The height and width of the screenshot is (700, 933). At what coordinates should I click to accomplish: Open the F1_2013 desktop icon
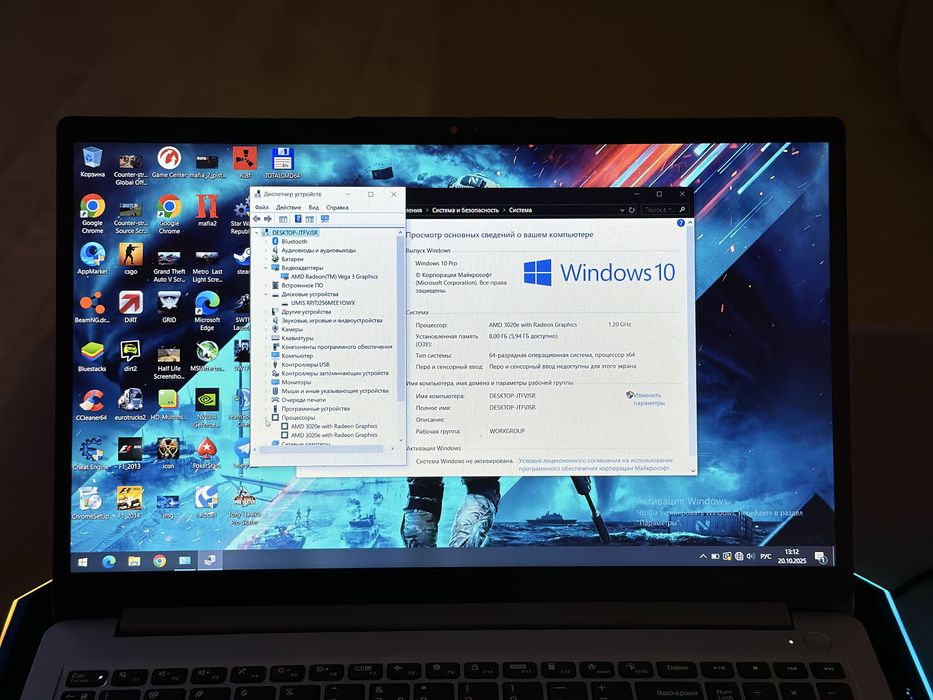point(130,454)
